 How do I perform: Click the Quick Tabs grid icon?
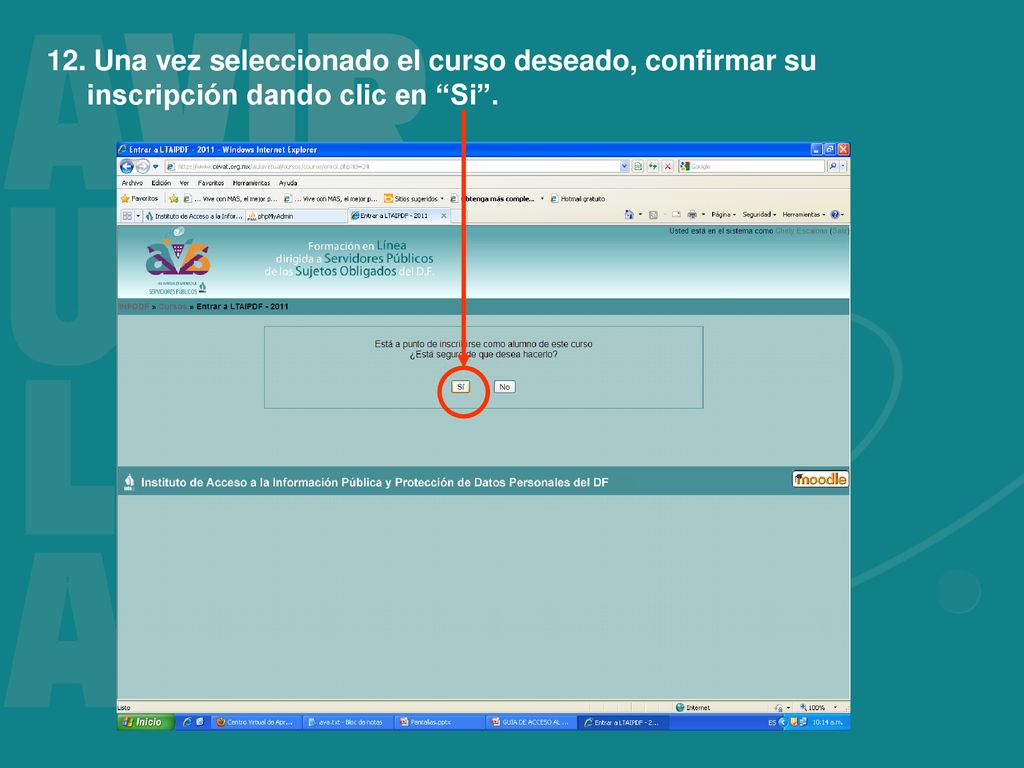127,216
